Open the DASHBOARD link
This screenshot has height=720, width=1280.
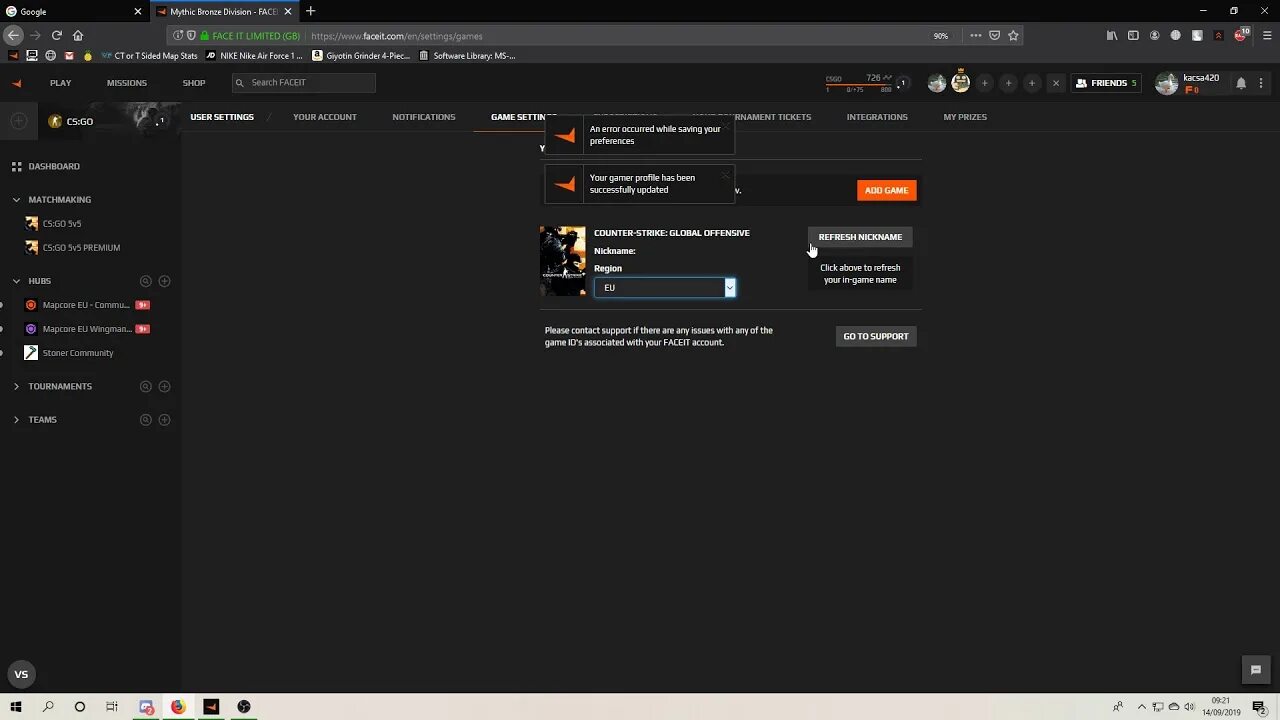(x=54, y=166)
